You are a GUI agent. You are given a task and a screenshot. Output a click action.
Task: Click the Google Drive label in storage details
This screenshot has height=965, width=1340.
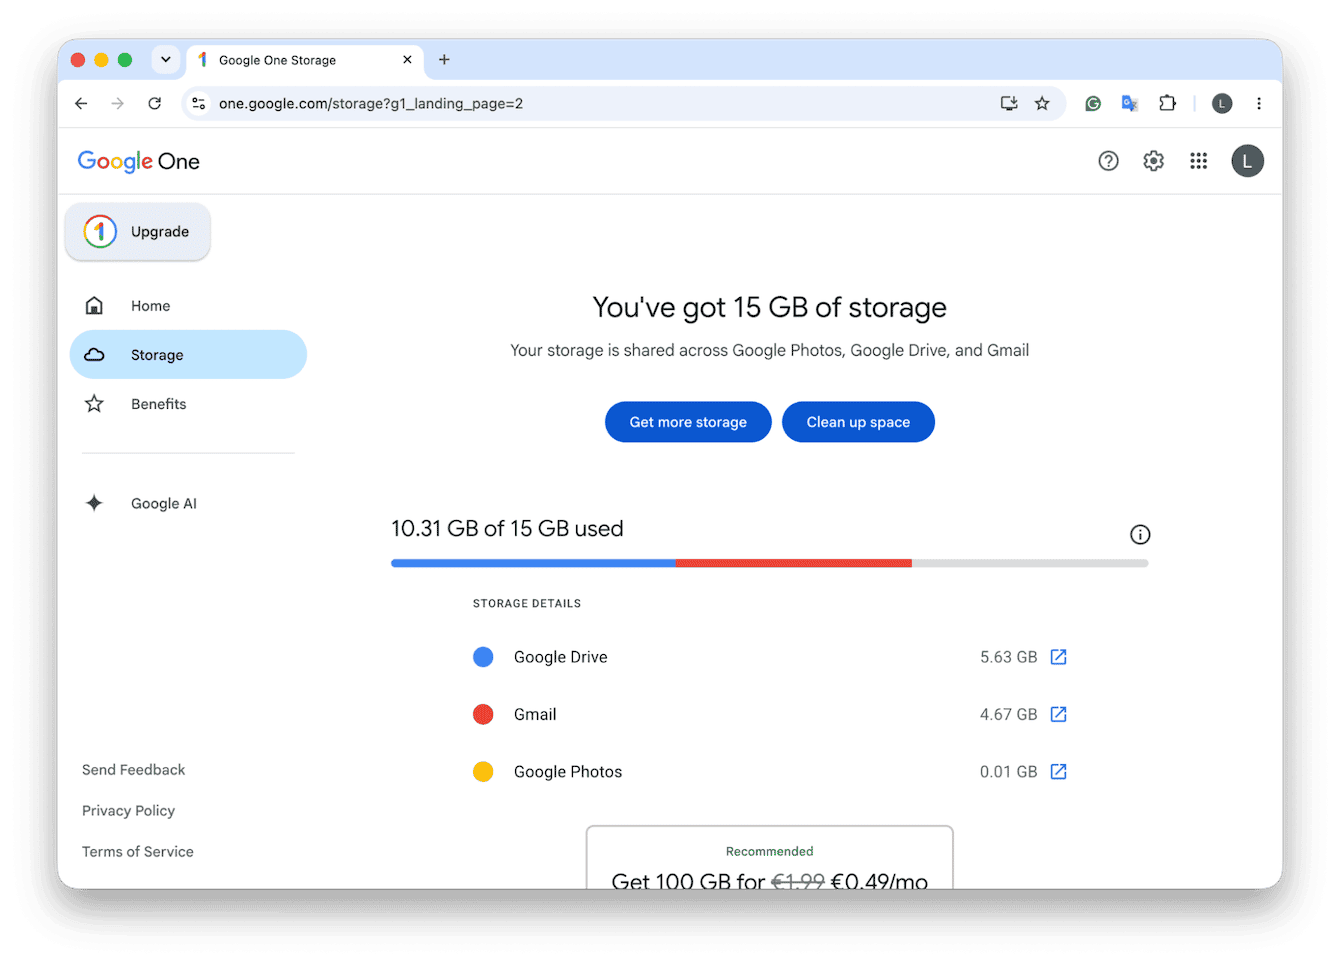[561, 657]
